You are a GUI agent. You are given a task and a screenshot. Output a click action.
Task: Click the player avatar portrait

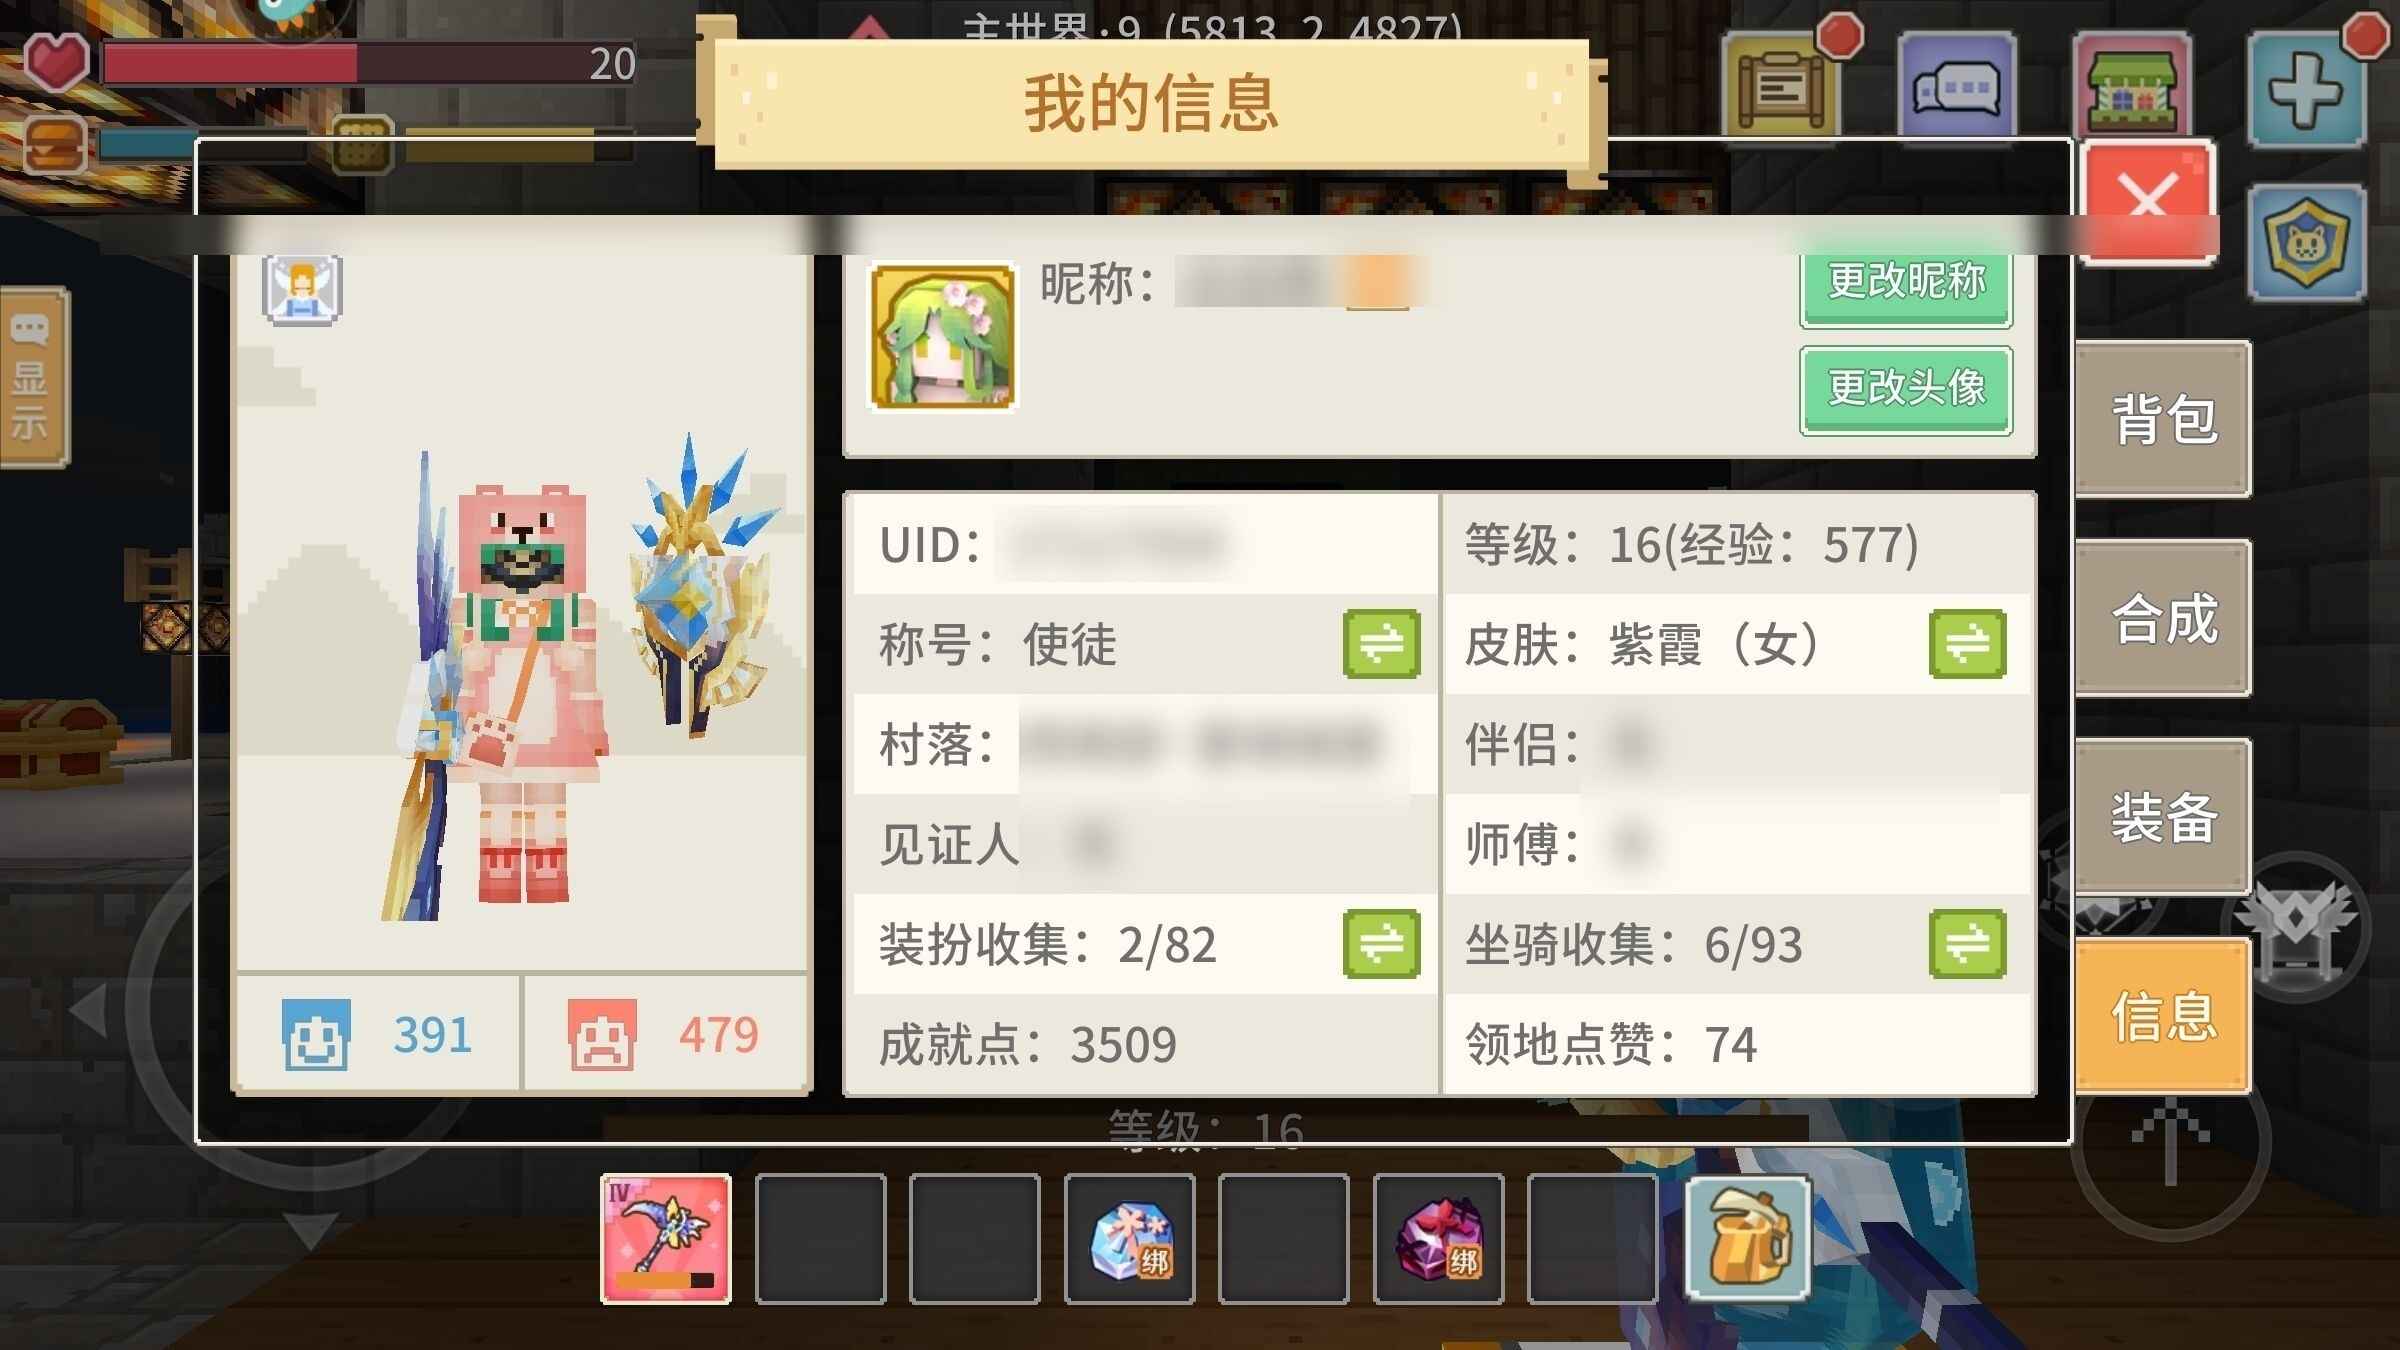click(x=943, y=337)
